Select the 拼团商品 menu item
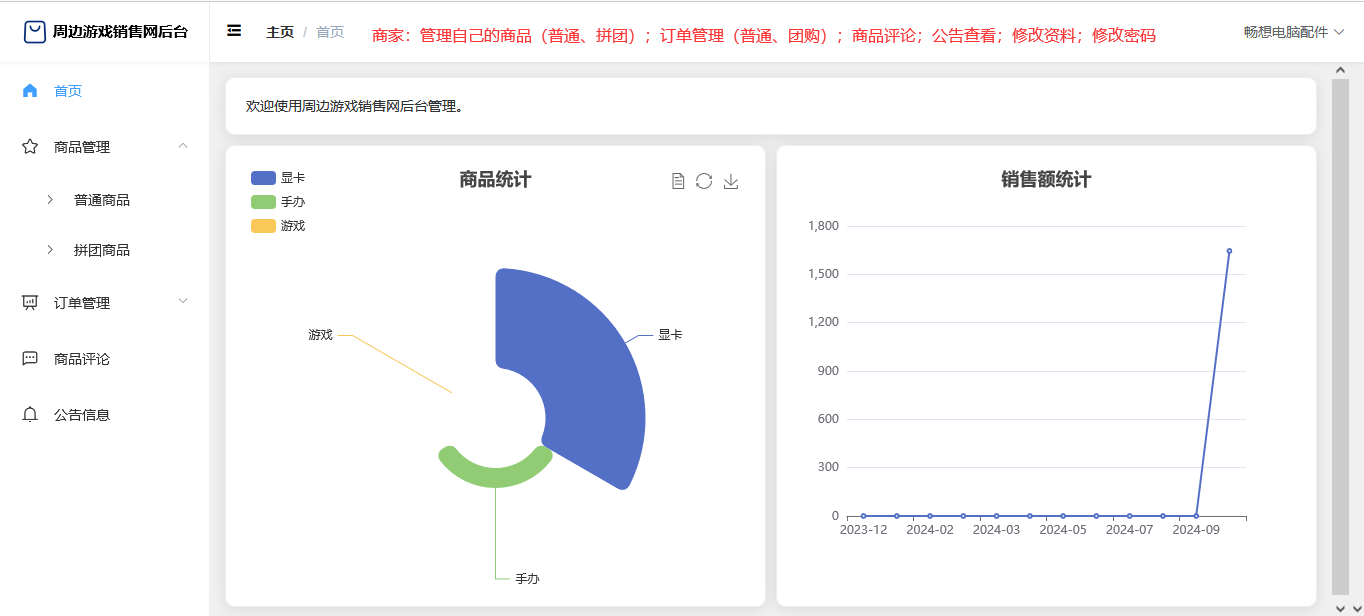 click(x=101, y=250)
